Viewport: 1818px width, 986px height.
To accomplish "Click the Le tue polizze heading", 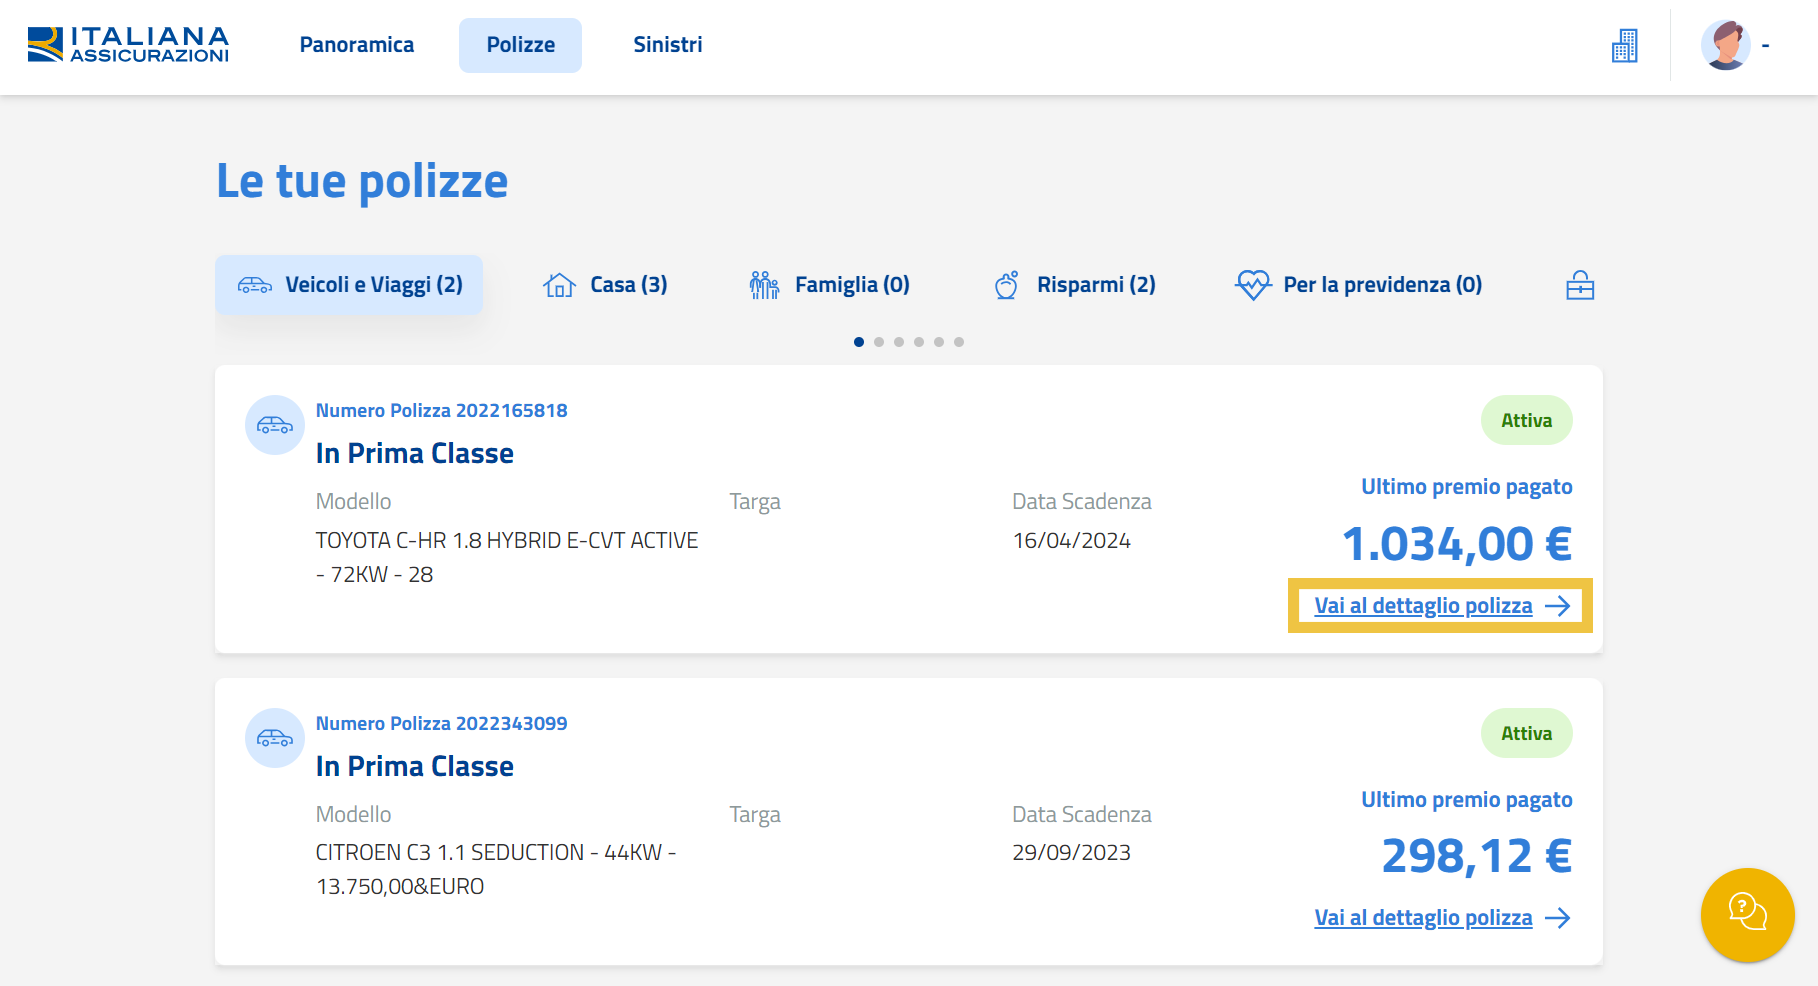I will pyautogui.click(x=362, y=182).
